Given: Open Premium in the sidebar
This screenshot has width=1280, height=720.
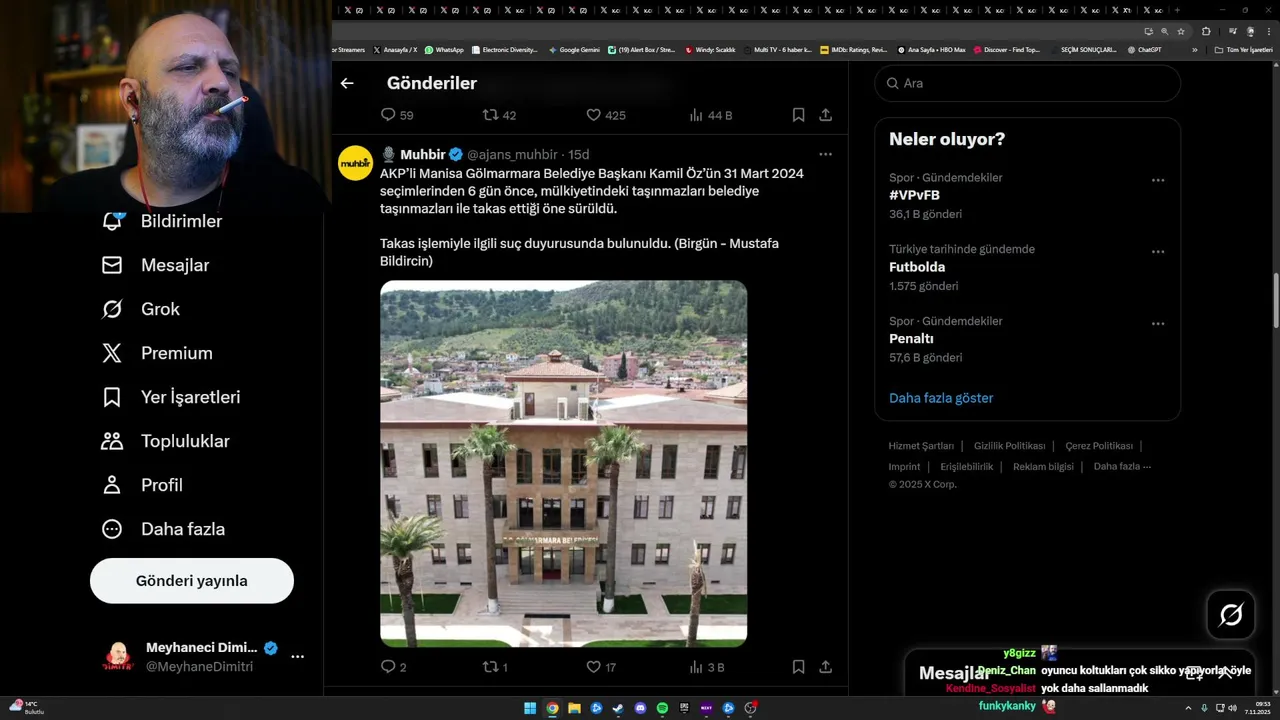Looking at the screenshot, I should point(157,353).
